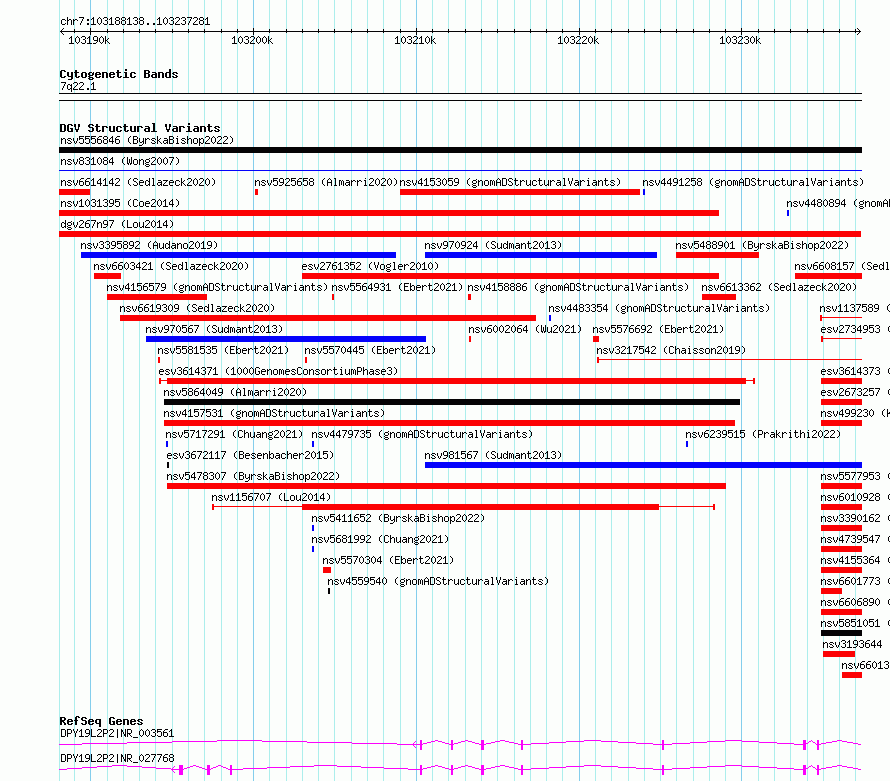Open nsv5570445 (Ebert2021) label

tap(370, 350)
